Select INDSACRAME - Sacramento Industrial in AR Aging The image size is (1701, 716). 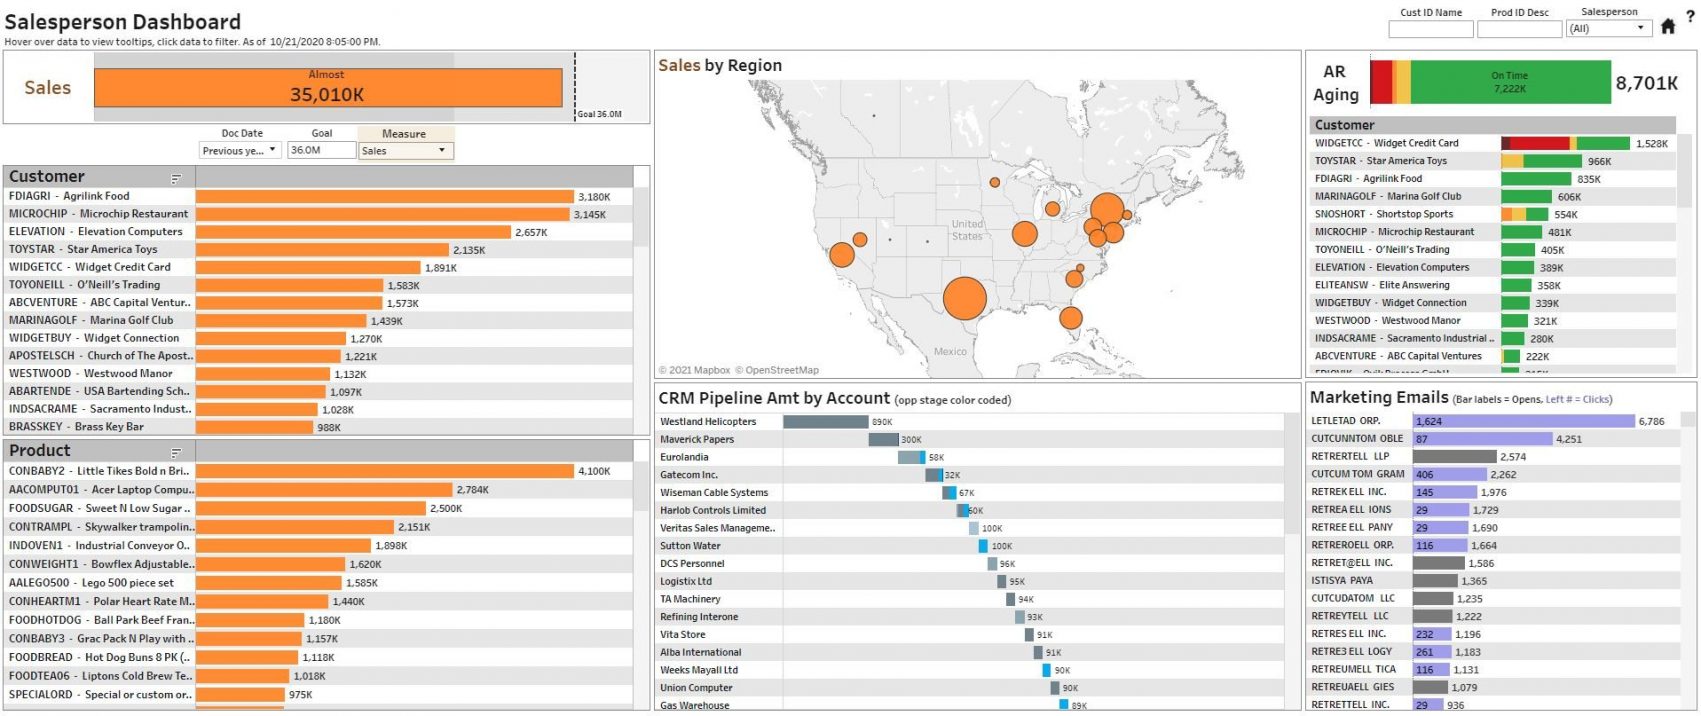(x=1493, y=339)
